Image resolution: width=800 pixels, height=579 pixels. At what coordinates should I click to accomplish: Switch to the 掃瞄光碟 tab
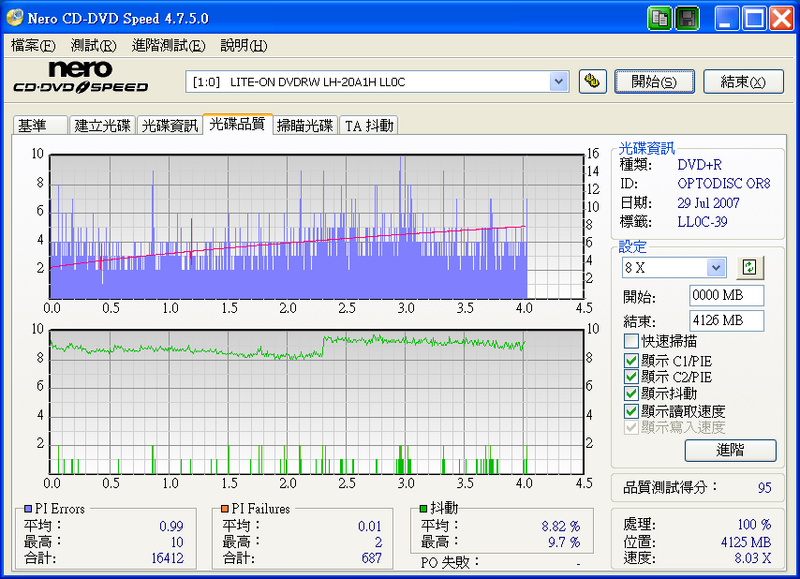point(305,125)
